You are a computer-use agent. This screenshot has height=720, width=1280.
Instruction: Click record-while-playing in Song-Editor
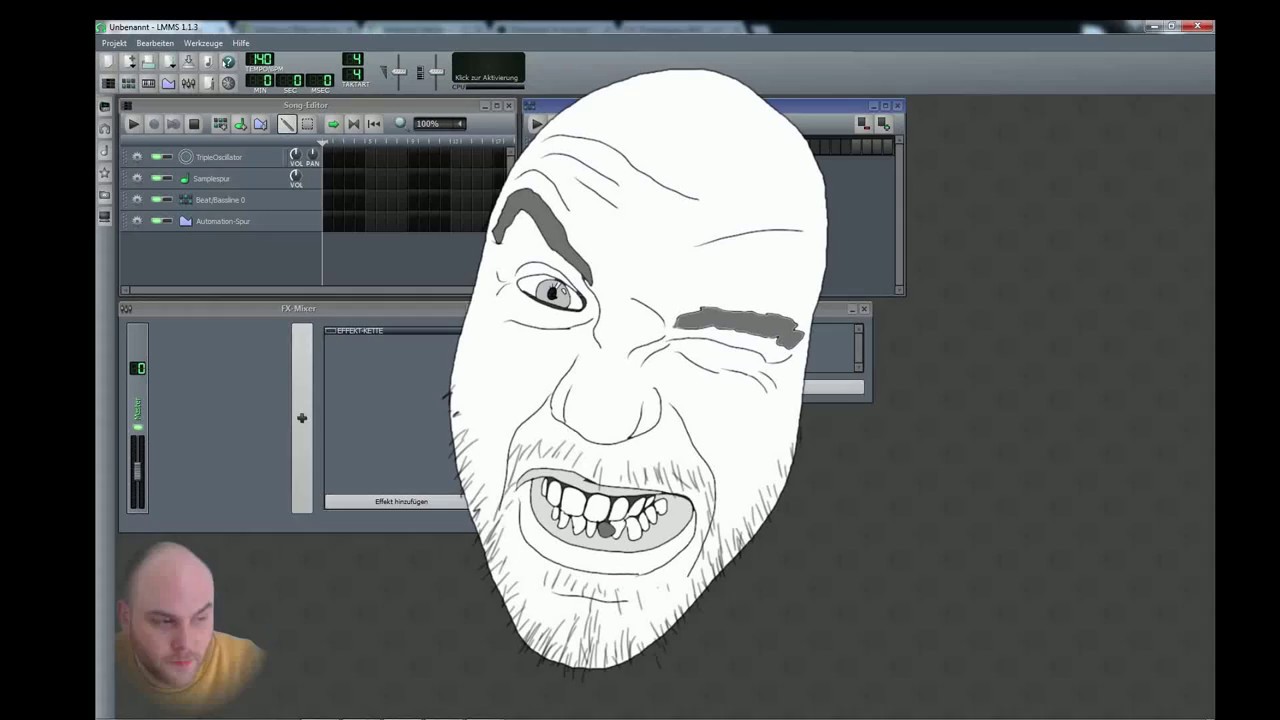(173, 124)
